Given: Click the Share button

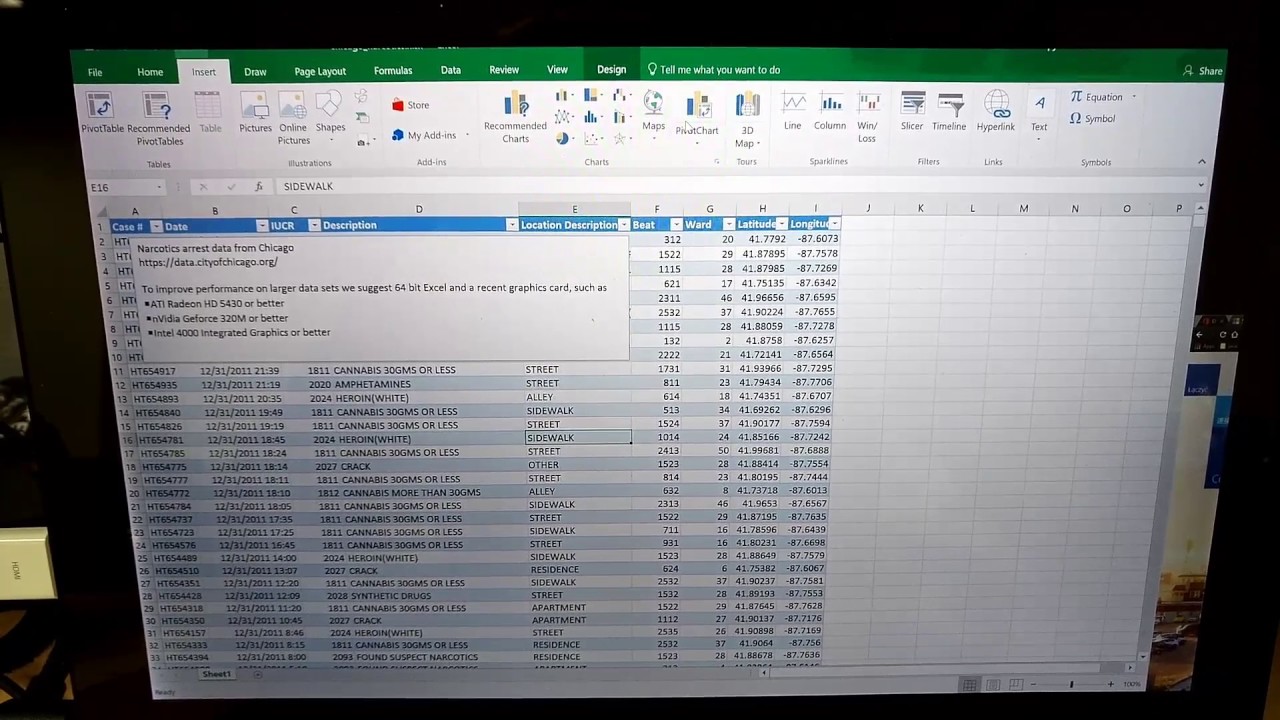Looking at the screenshot, I should point(1202,71).
